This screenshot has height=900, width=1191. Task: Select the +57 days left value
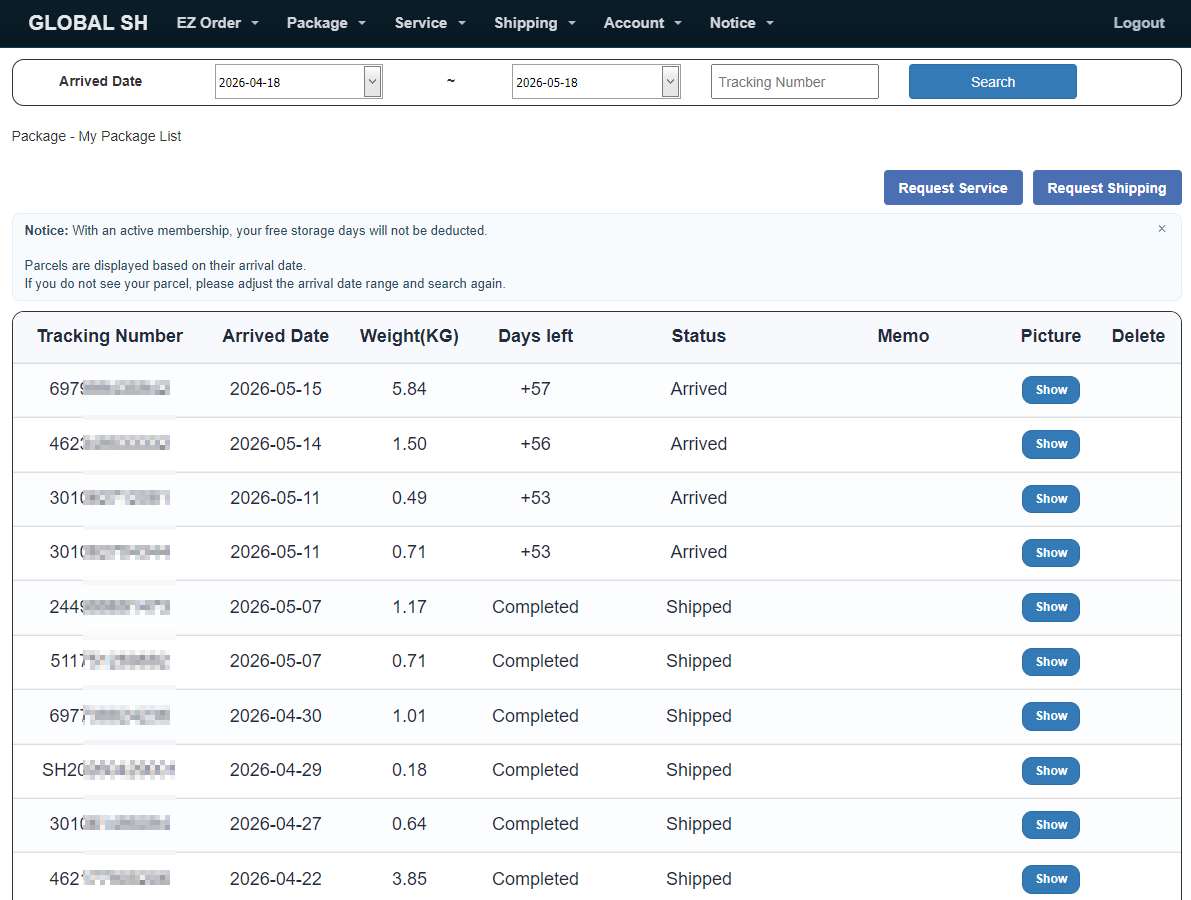click(x=535, y=389)
